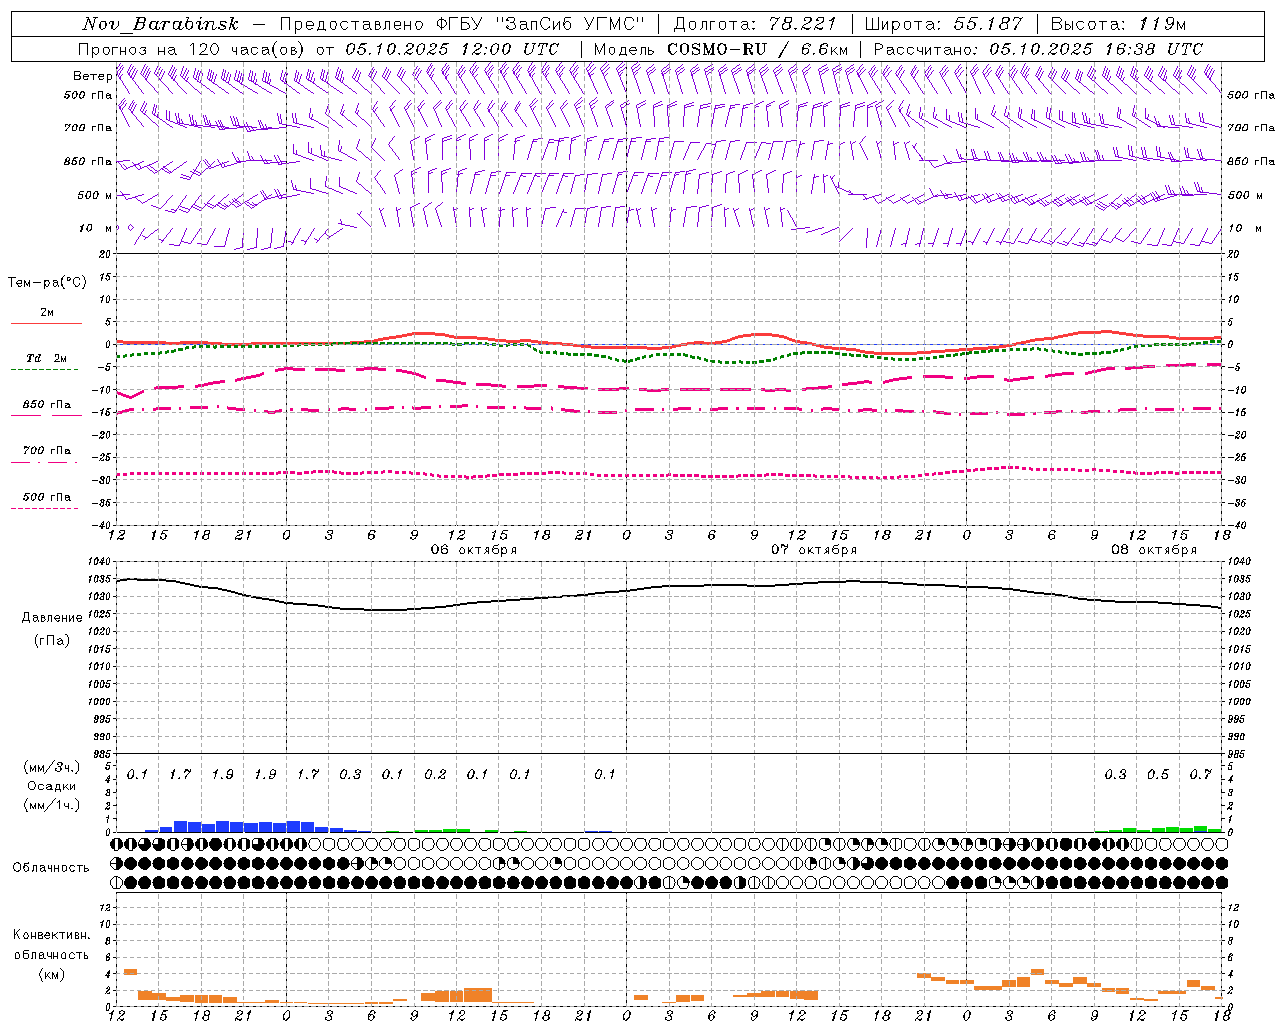Select the (мм/1ч.) precipitation unit label
The height and width of the screenshot is (1024, 1280).
click(x=52, y=805)
